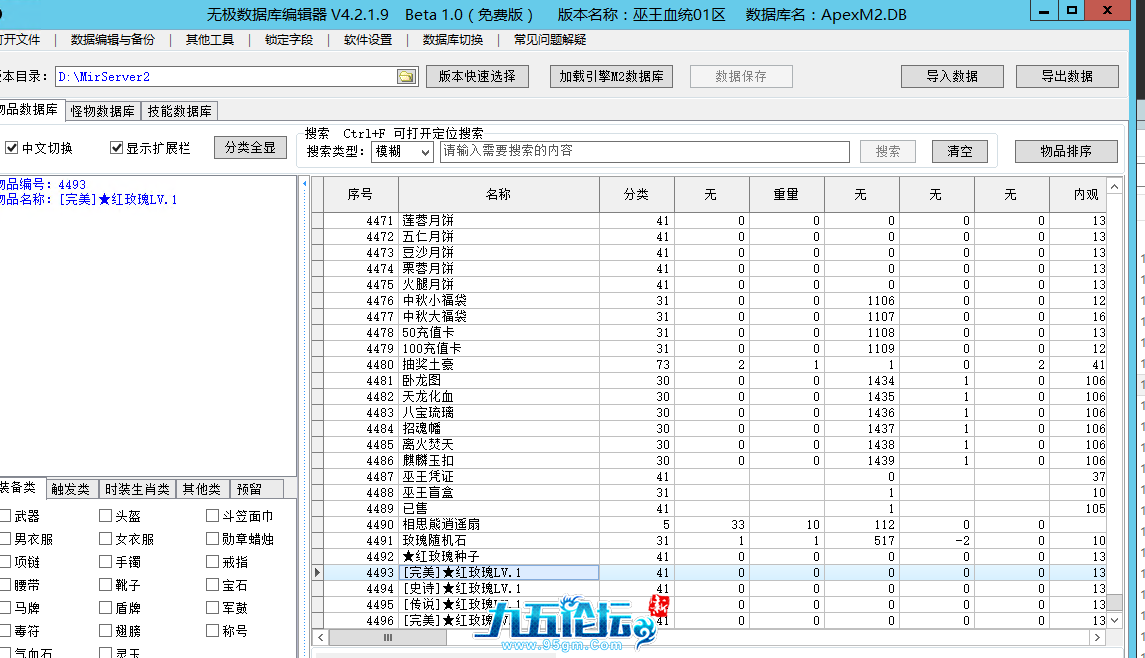
Task: Click the folder browse icon beside path field
Action: [406, 77]
